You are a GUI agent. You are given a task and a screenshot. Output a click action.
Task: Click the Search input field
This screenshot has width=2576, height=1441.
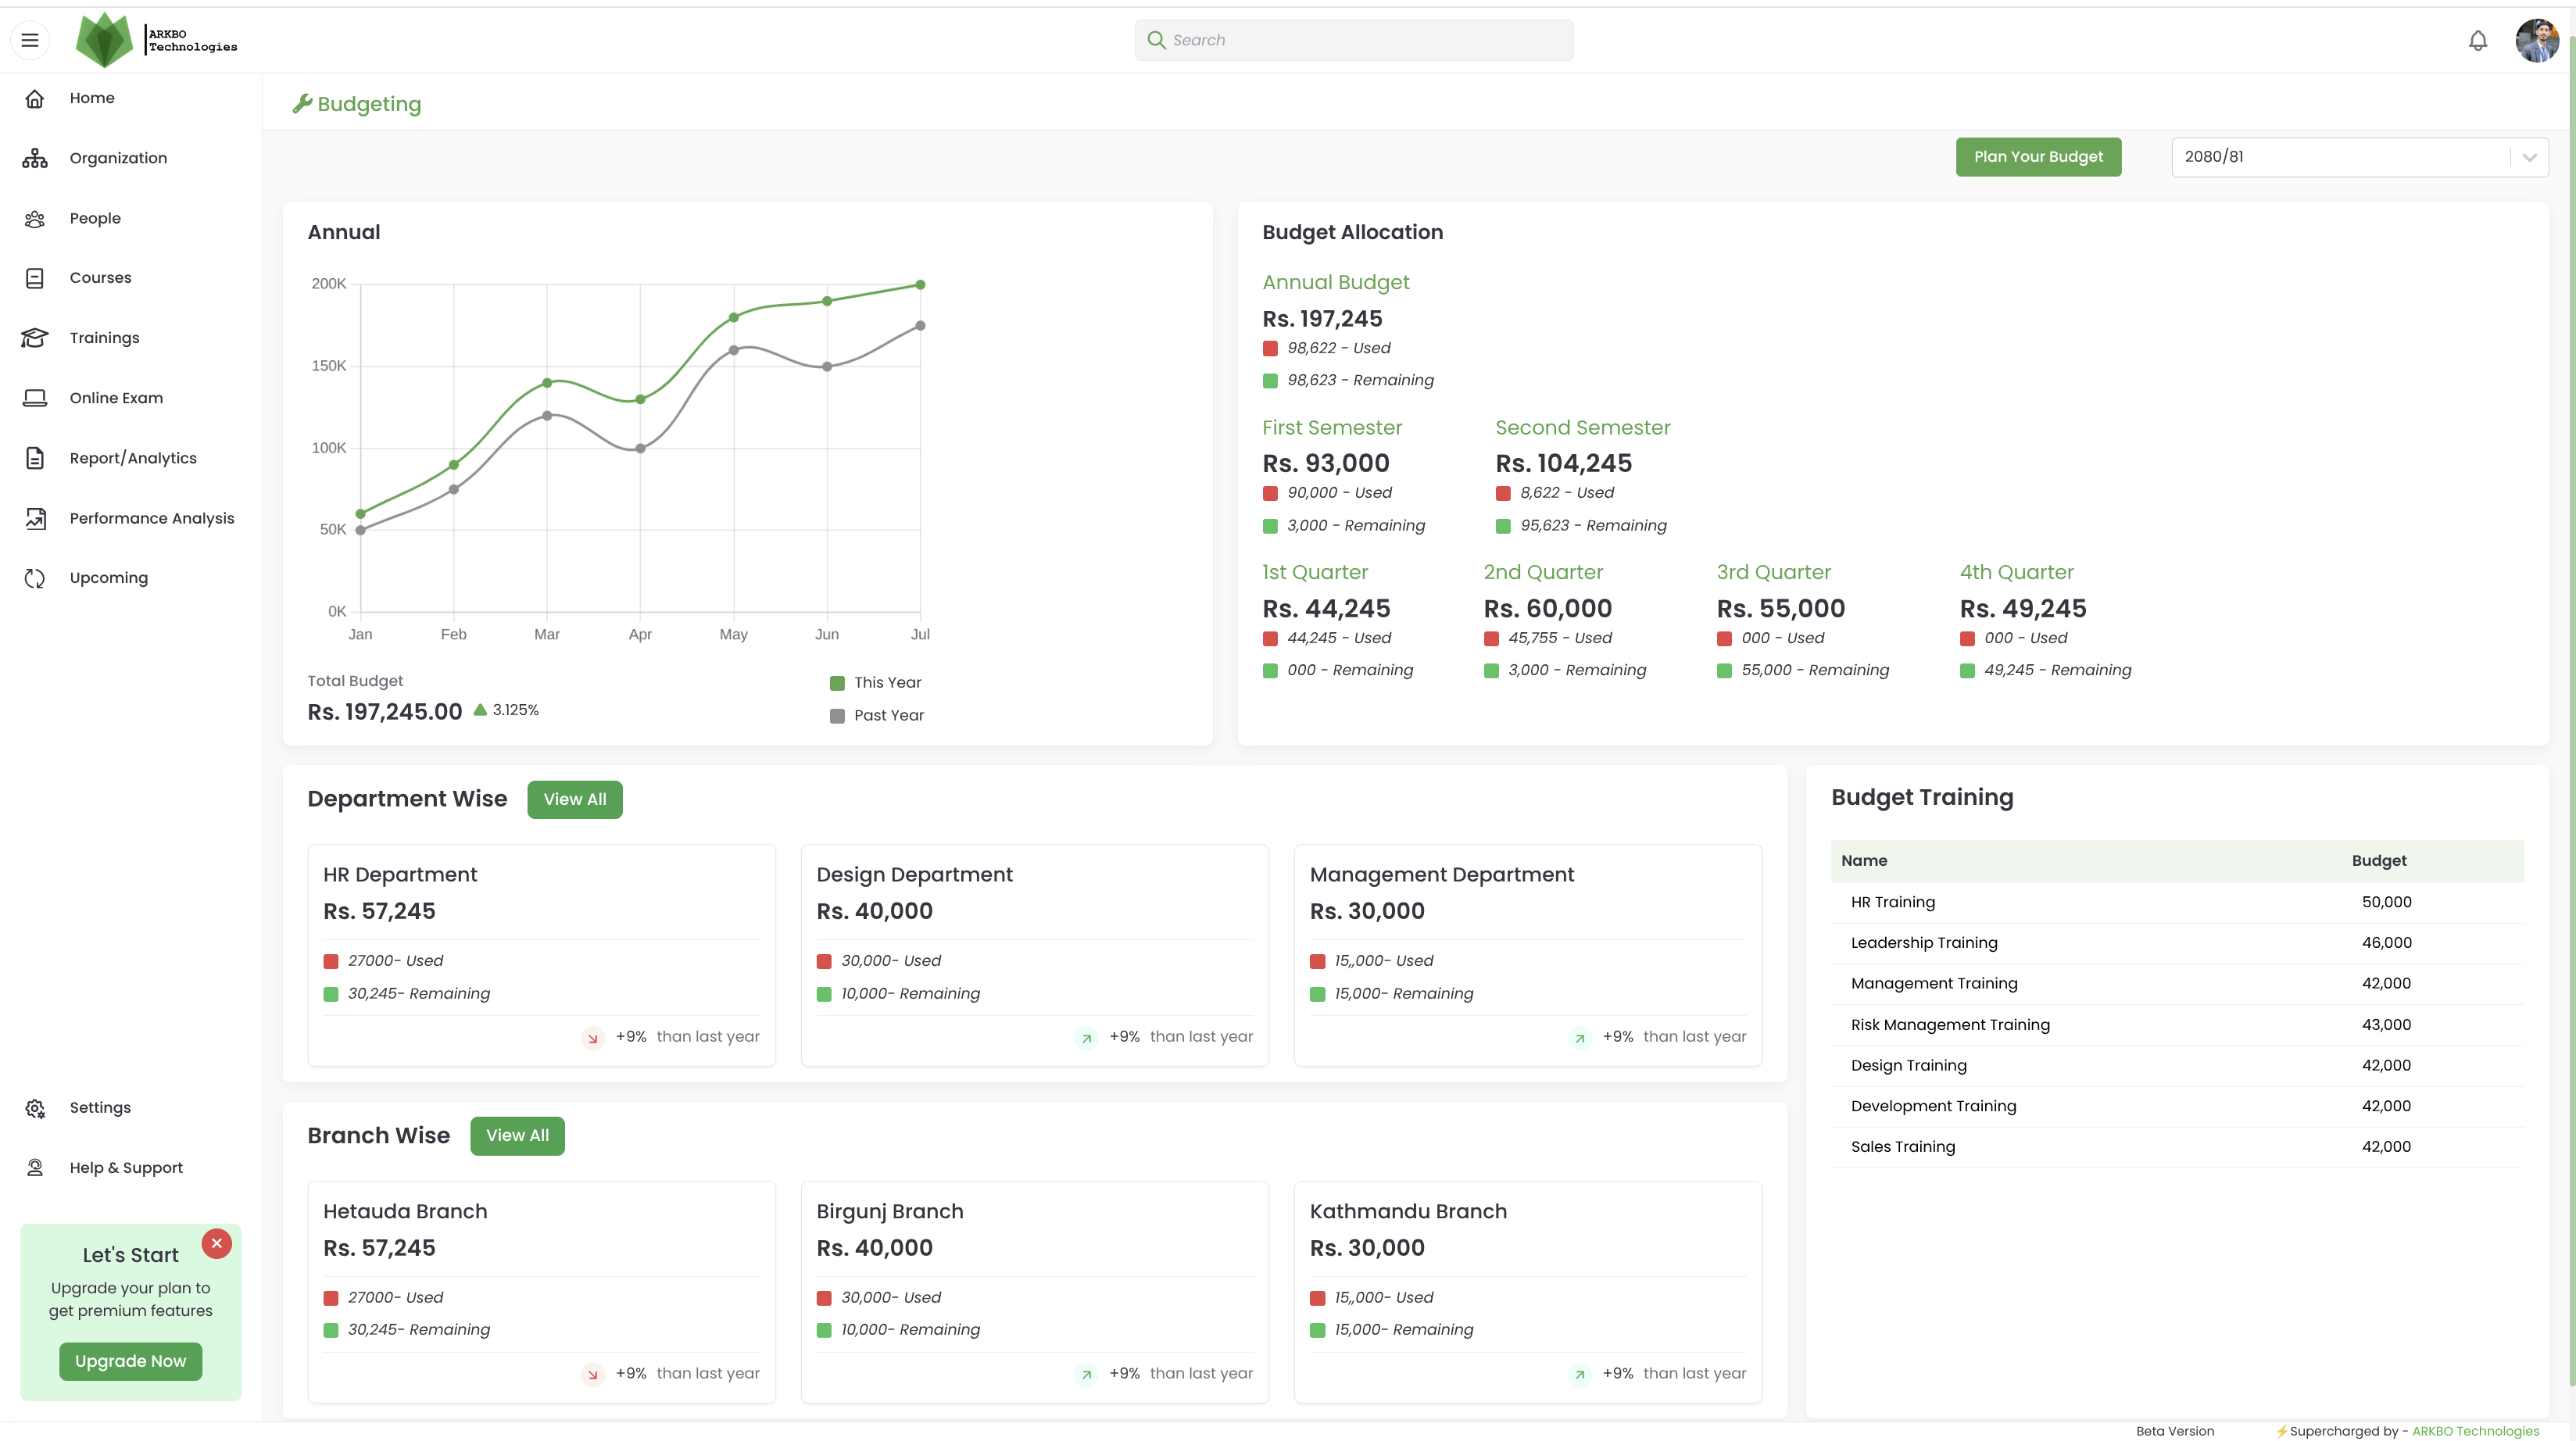[x=1354, y=40]
